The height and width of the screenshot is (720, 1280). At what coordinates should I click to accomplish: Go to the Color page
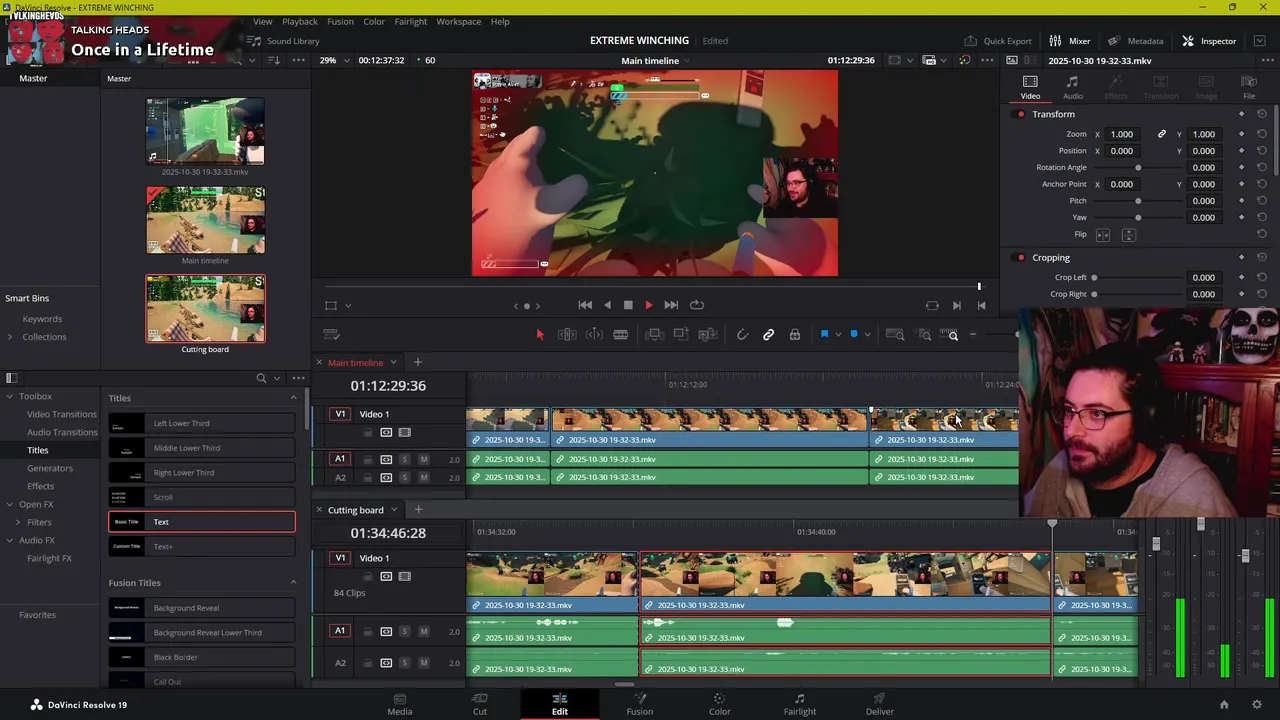point(719,704)
